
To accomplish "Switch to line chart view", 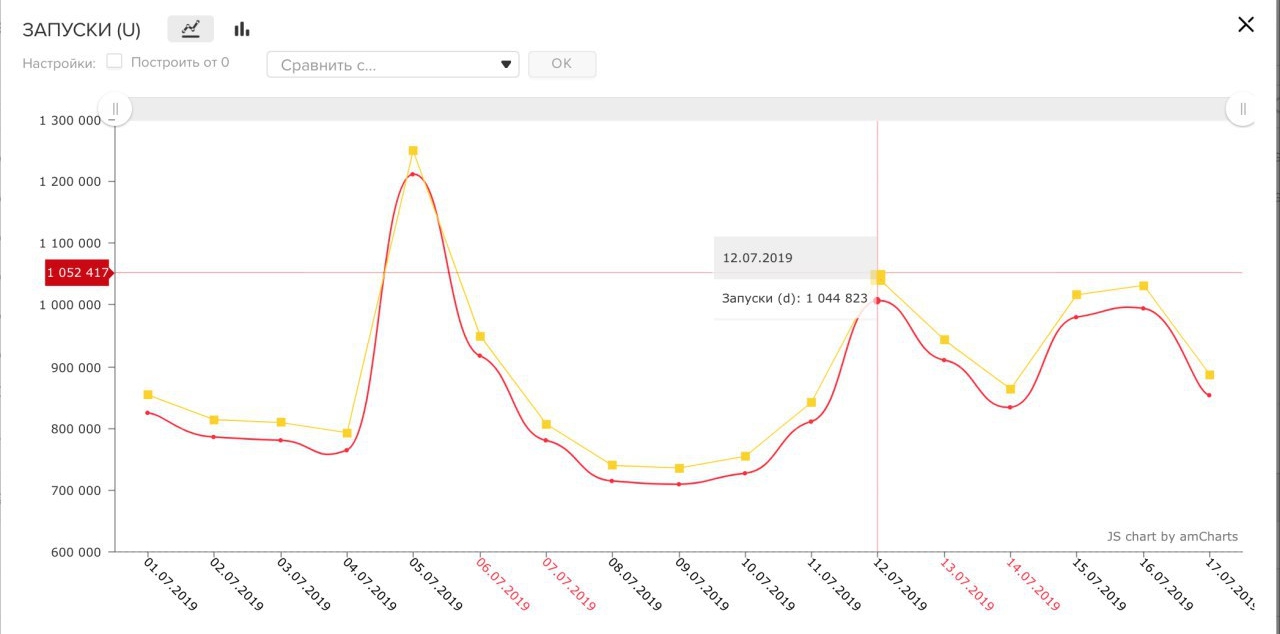I will (190, 29).
